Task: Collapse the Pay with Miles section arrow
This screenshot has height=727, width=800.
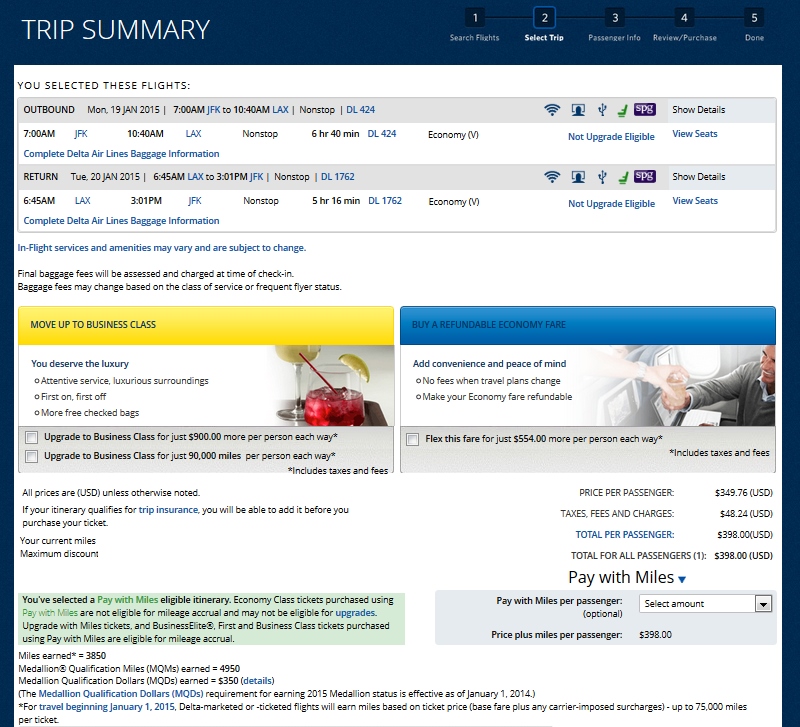Action: (682, 579)
